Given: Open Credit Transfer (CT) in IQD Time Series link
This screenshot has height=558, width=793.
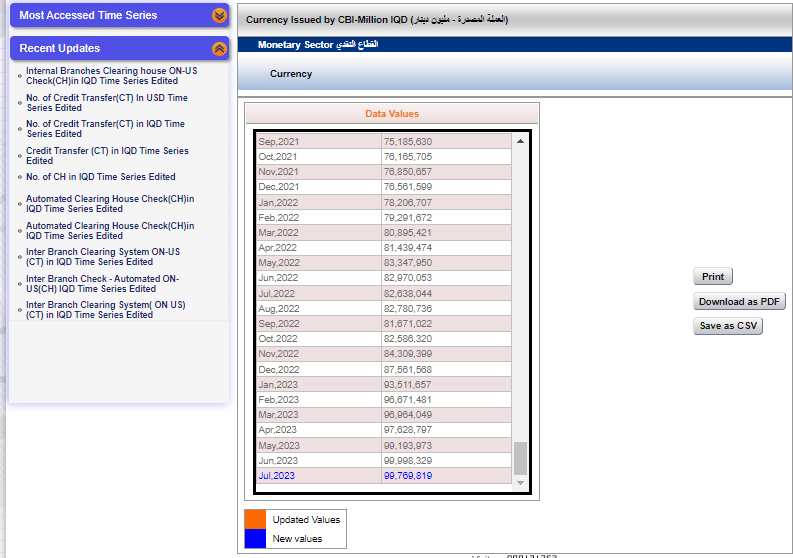Looking at the screenshot, I should tap(107, 155).
